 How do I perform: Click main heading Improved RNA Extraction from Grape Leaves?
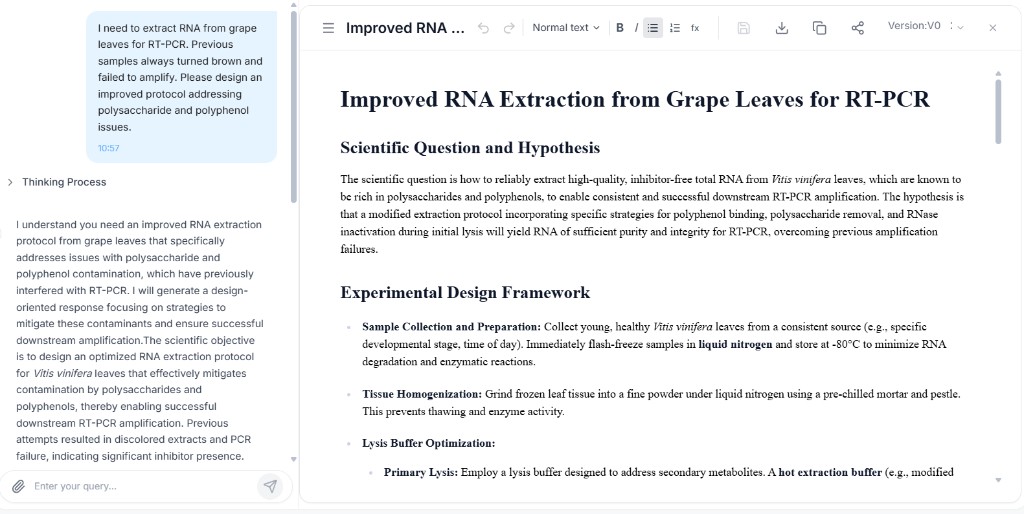pyautogui.click(x=635, y=99)
